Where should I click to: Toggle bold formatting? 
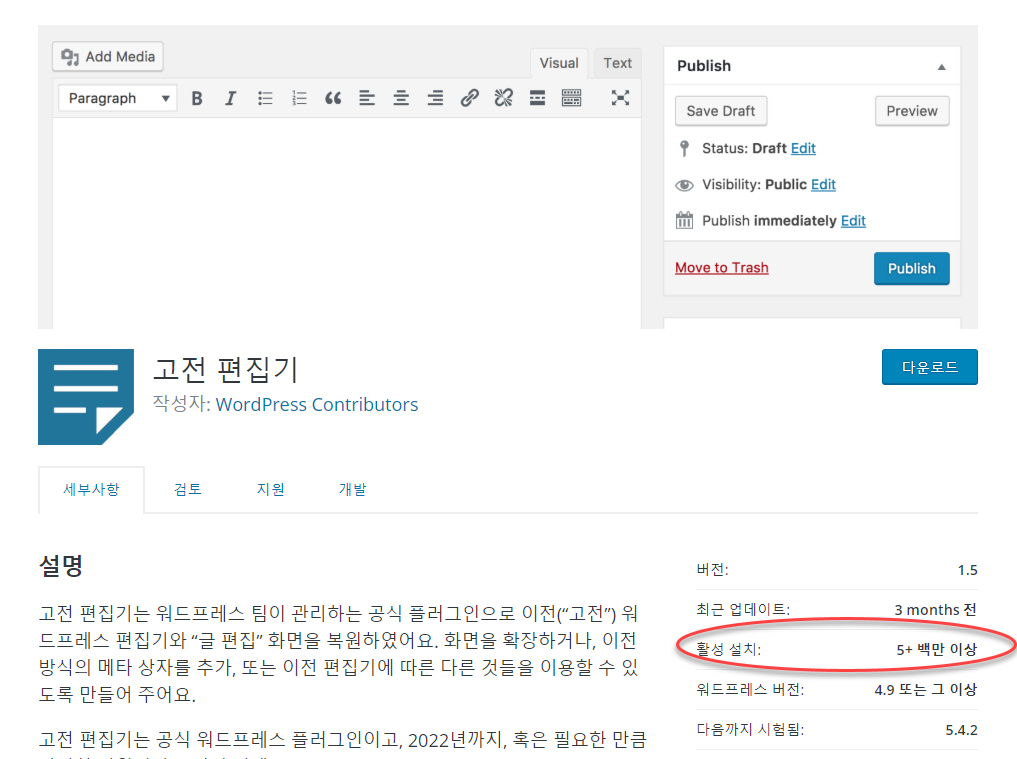tap(197, 98)
